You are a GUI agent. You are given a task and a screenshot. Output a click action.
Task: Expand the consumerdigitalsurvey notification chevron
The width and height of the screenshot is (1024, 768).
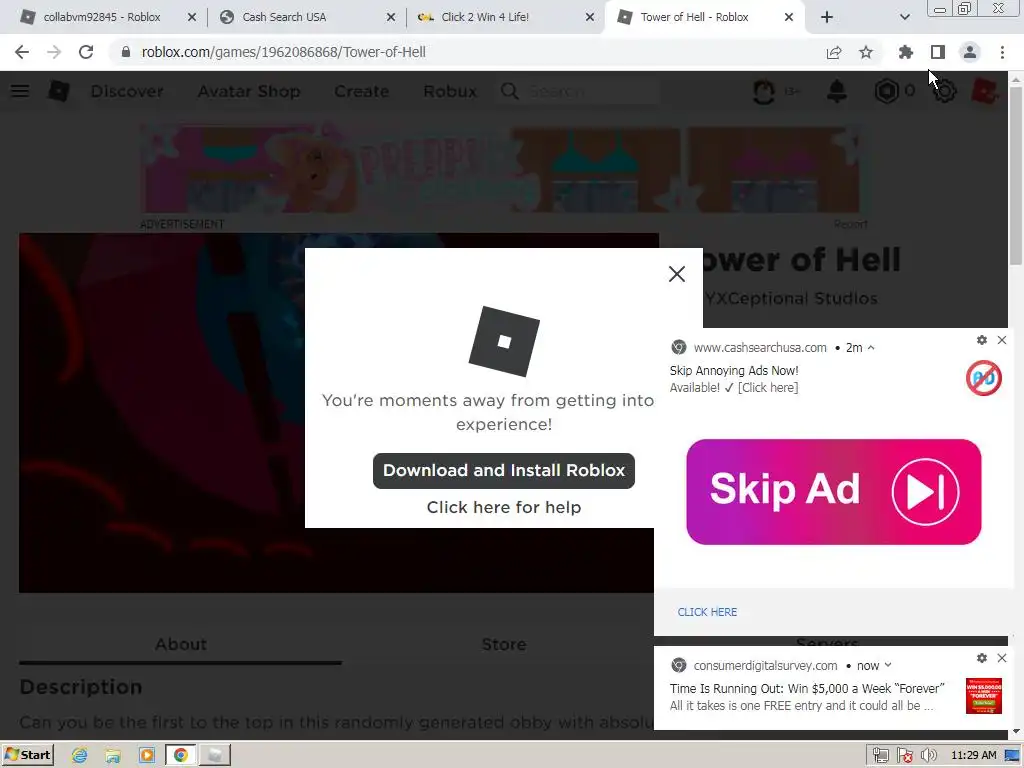[888, 665]
